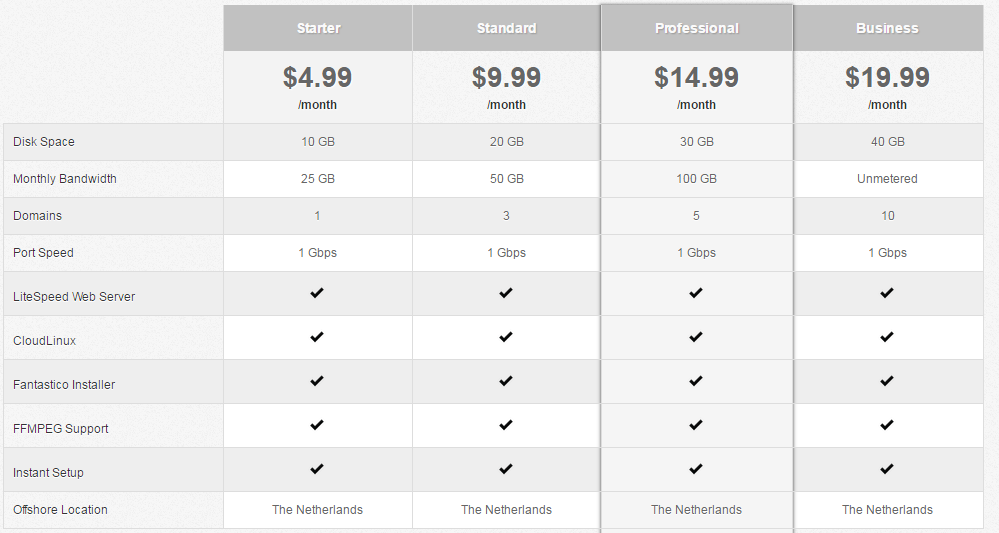The width and height of the screenshot is (999, 533).
Task: Click the Professional plan 100 GB bandwidth cell
Action: [696, 179]
